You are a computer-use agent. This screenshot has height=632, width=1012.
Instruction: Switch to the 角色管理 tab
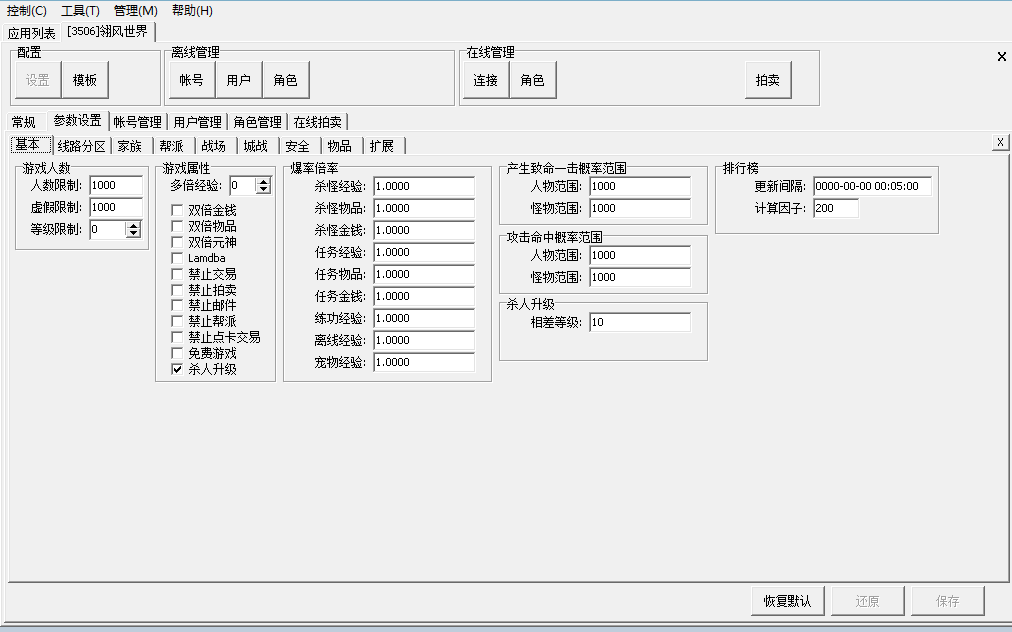coord(258,122)
